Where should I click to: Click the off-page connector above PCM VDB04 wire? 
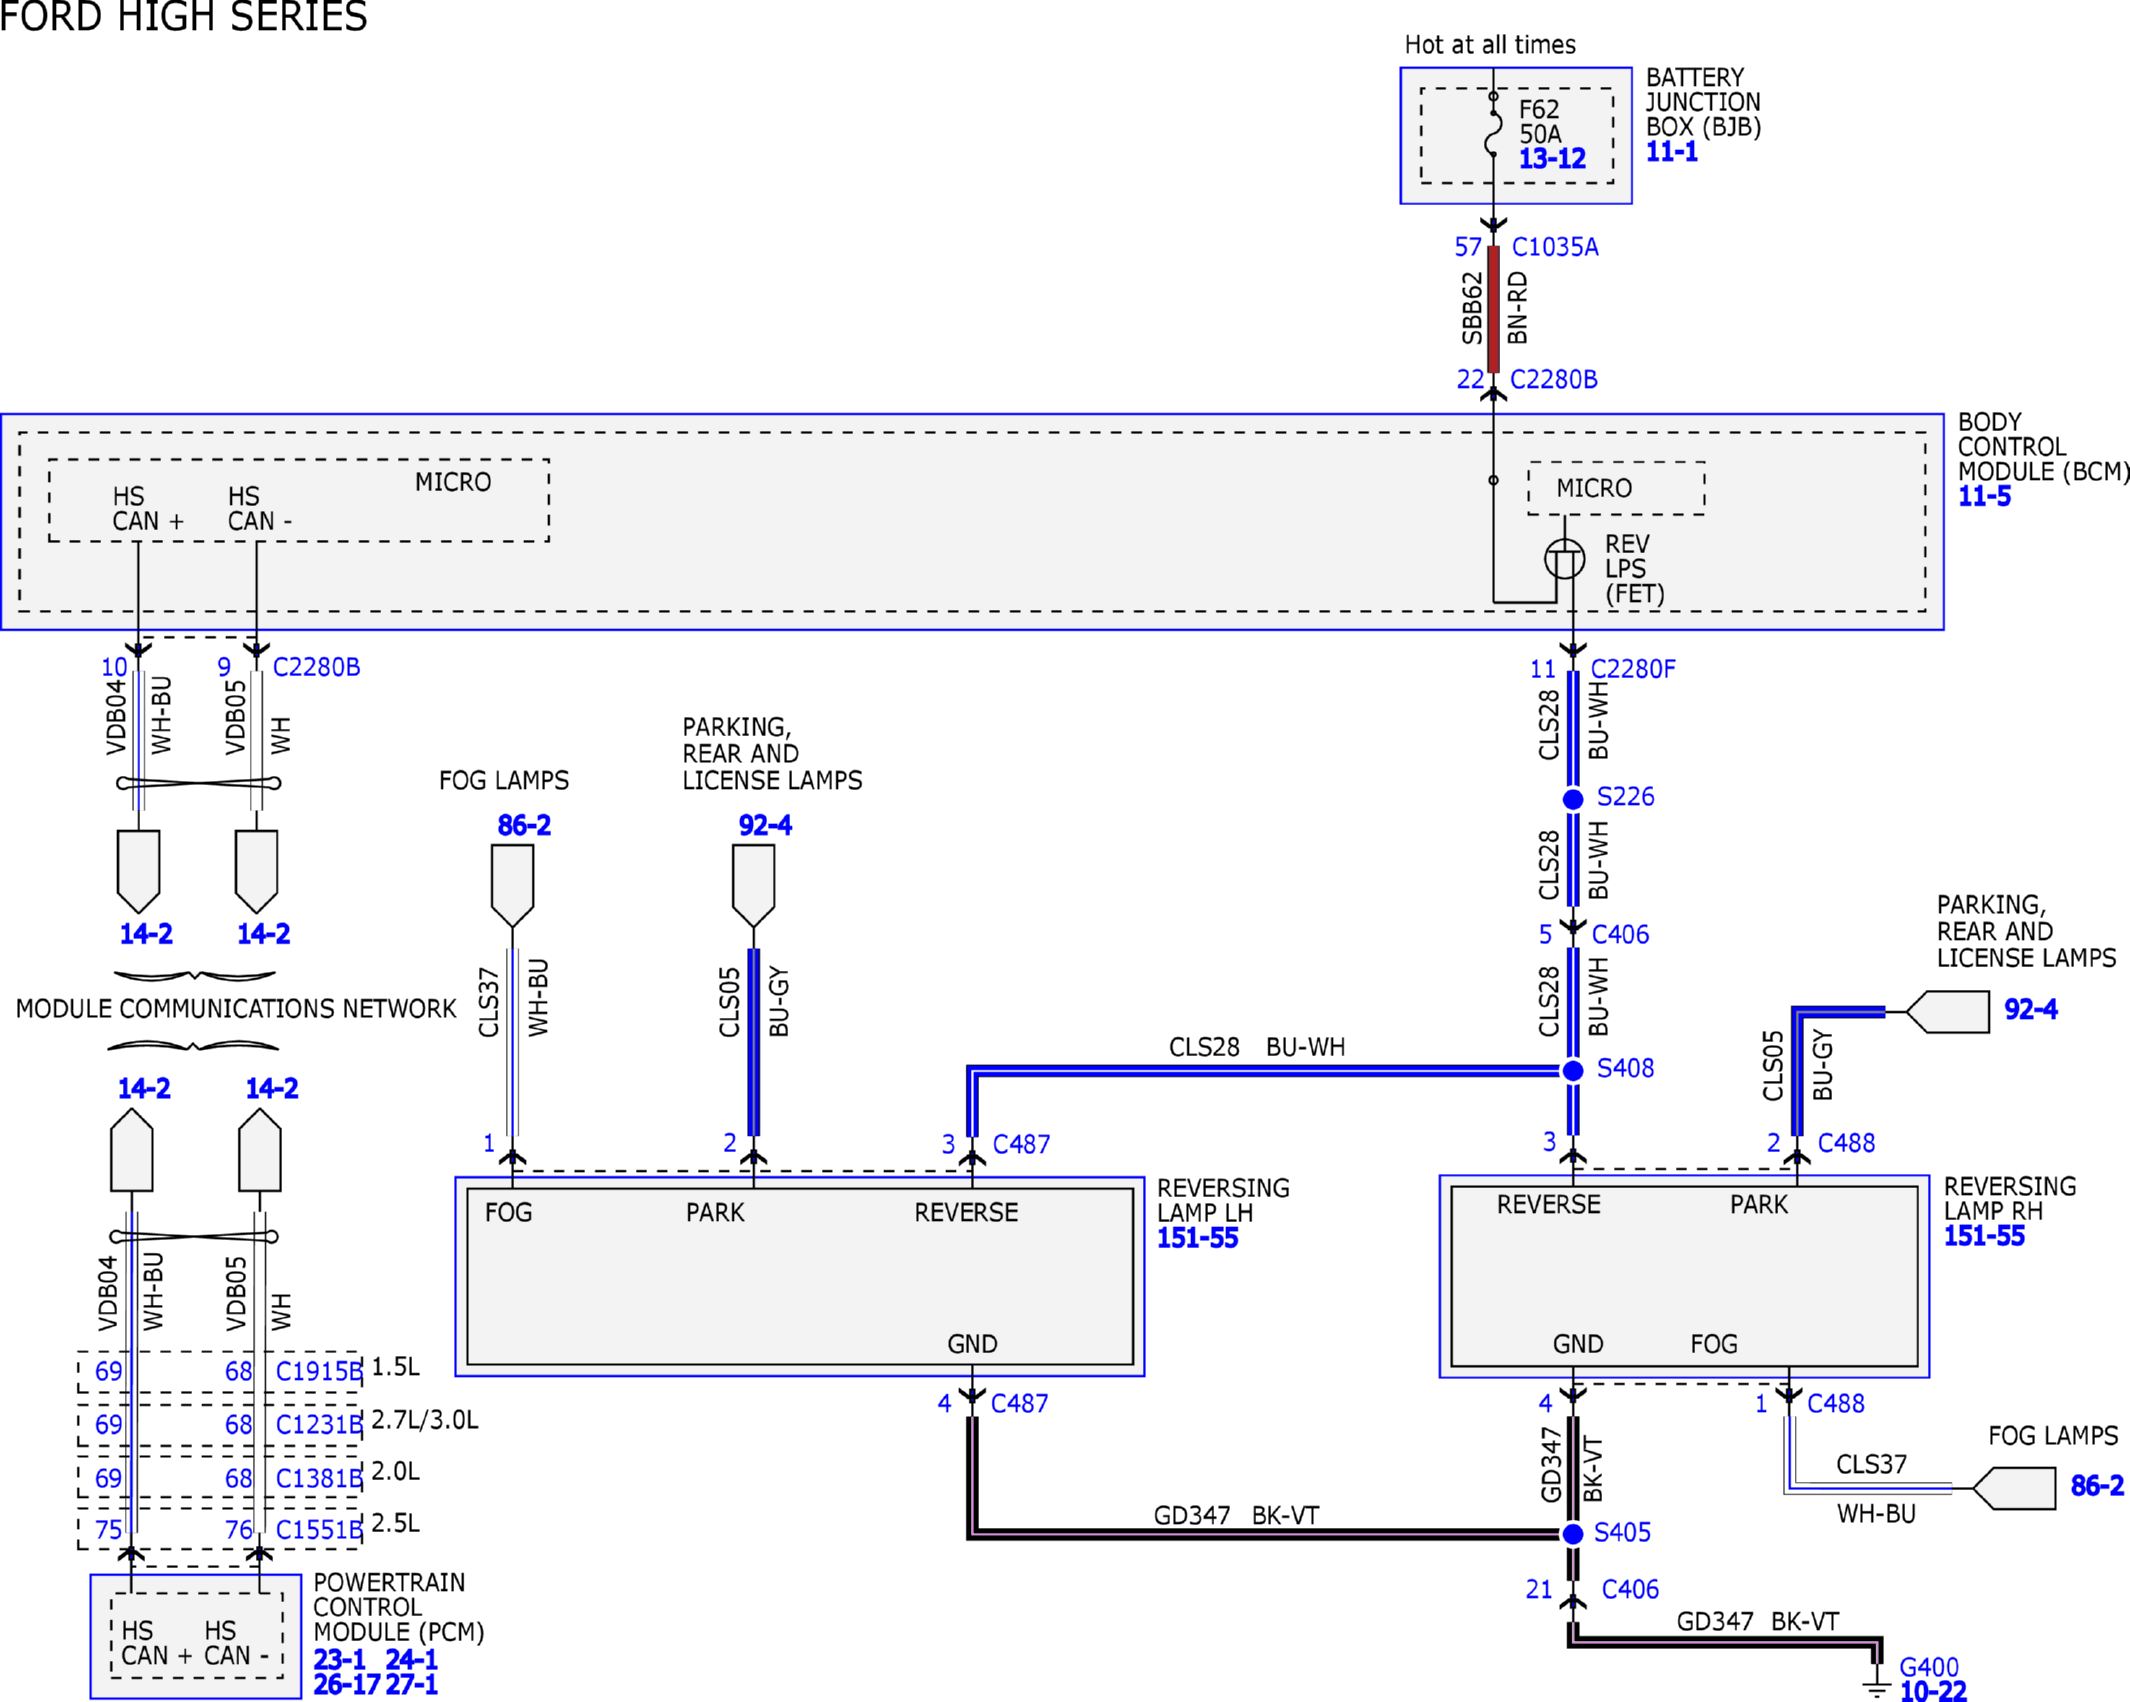point(131,1149)
